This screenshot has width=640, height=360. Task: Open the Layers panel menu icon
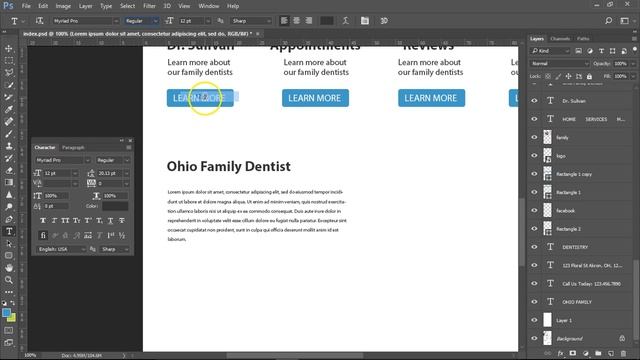coord(634,39)
